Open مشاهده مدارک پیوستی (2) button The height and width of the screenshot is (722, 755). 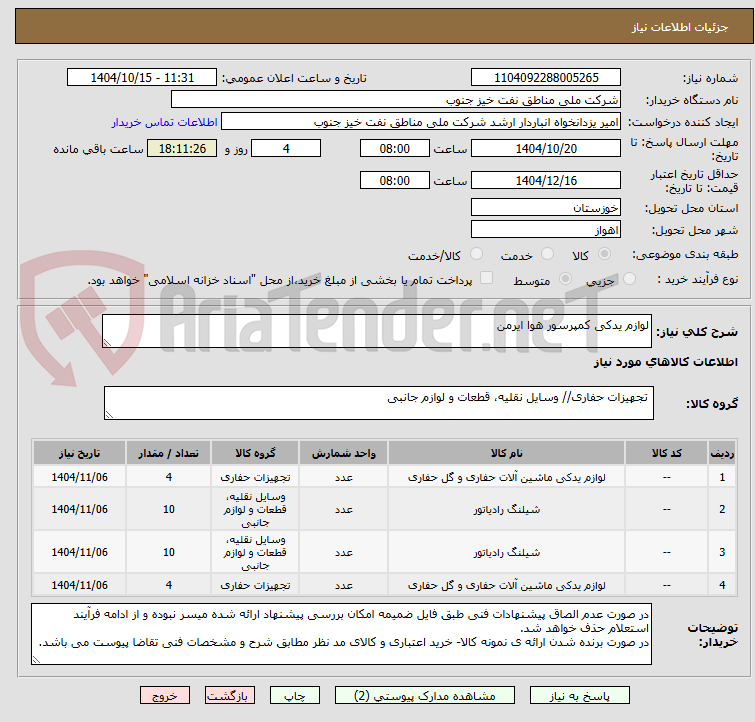coord(425,696)
